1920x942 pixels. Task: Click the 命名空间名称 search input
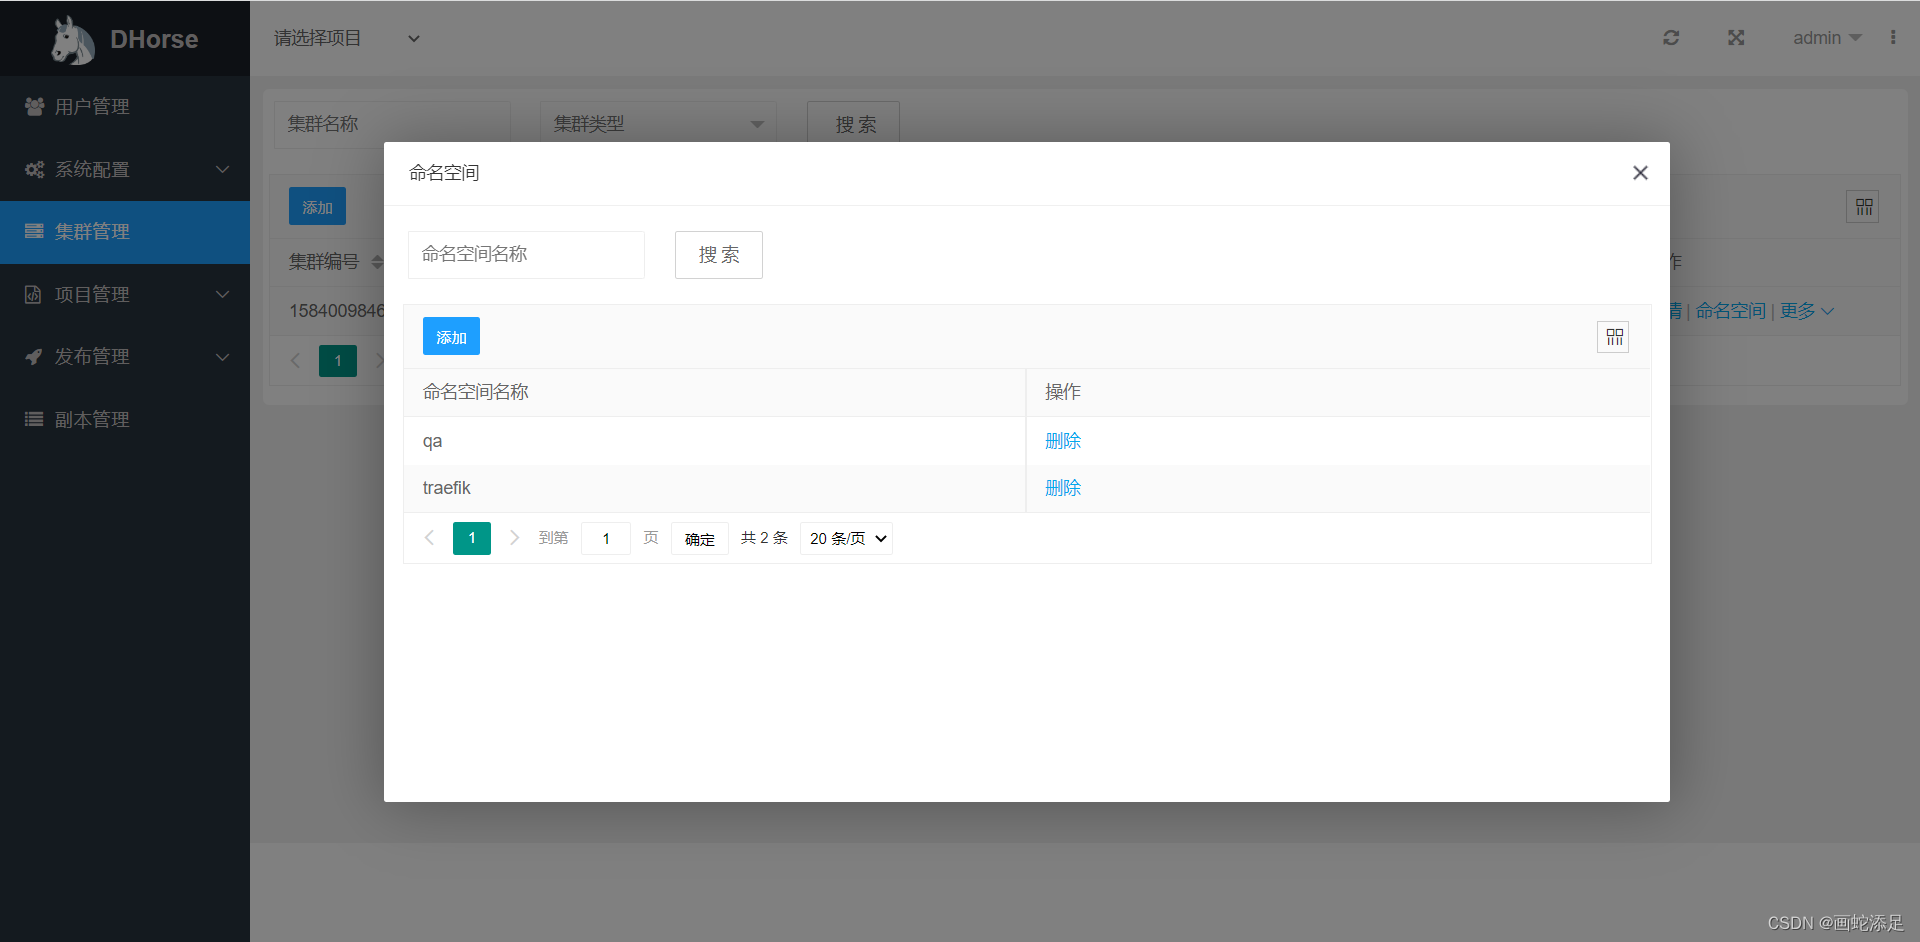point(526,255)
